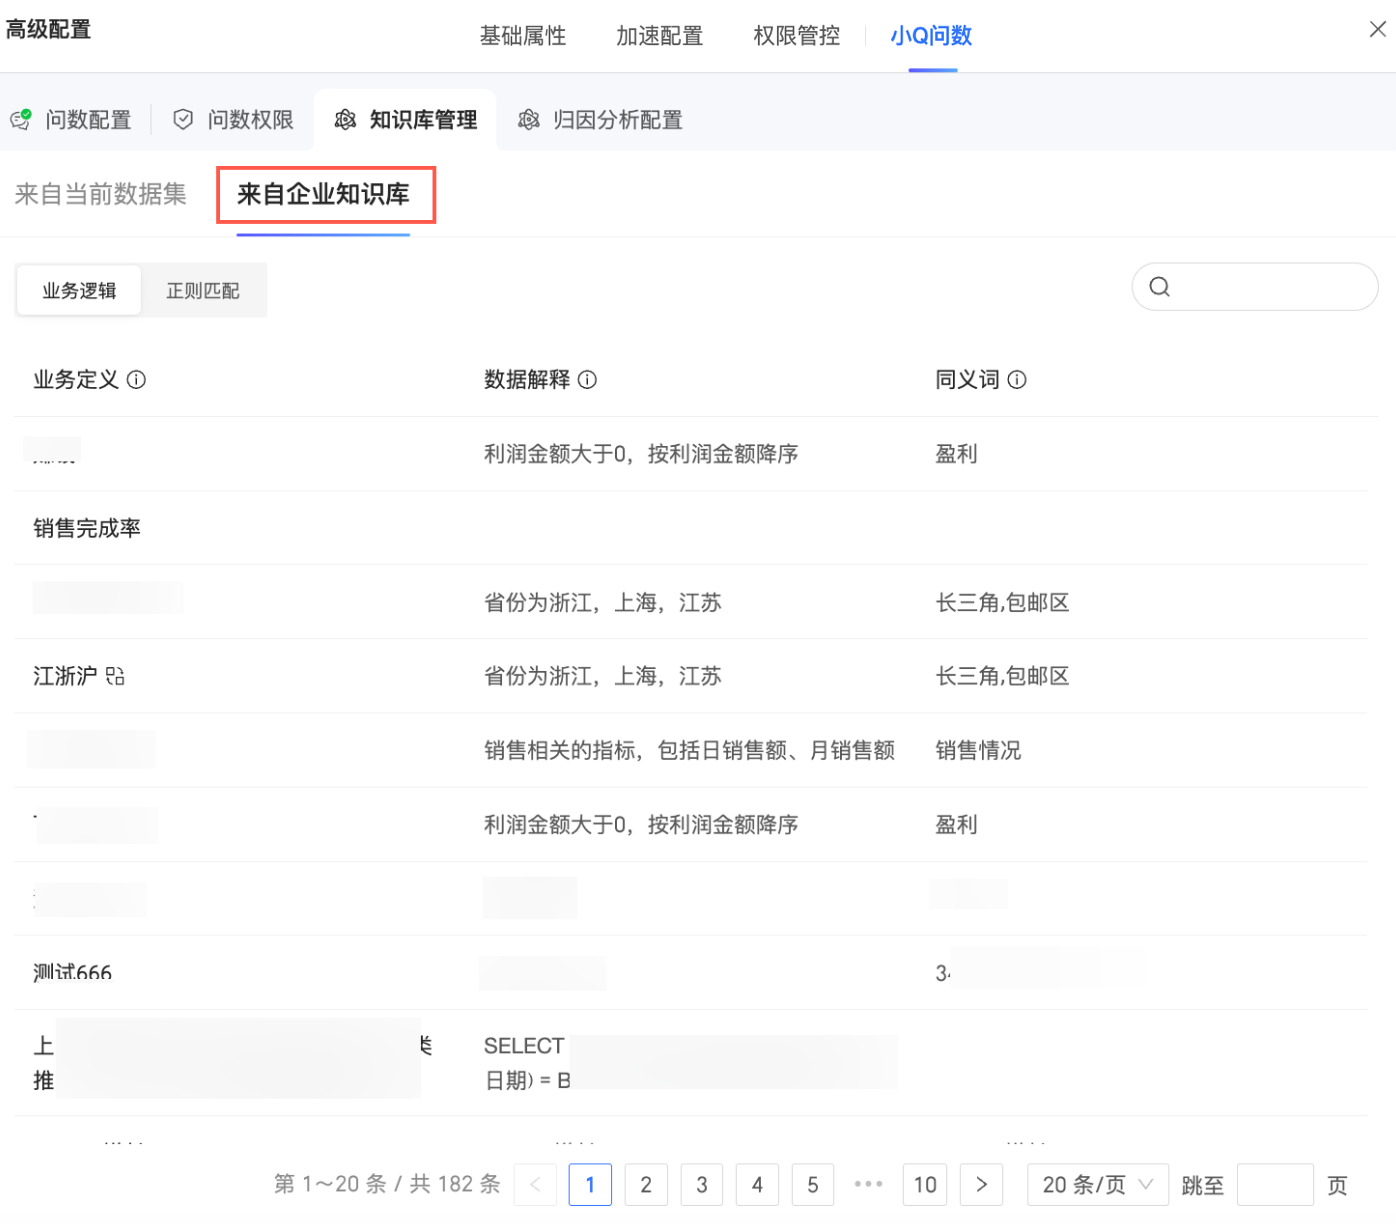This screenshot has width=1396, height=1224.
Task: Click the icon next to 江浙沪
Action: 115,676
